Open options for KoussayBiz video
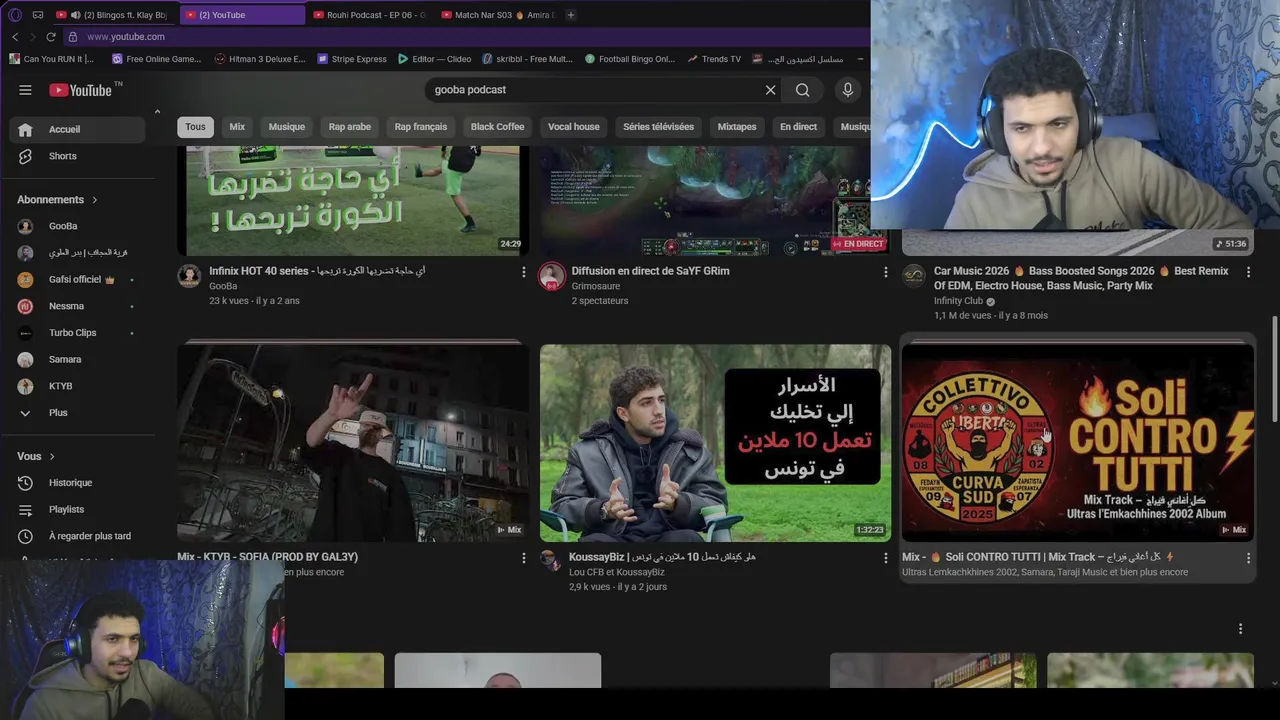 (885, 558)
